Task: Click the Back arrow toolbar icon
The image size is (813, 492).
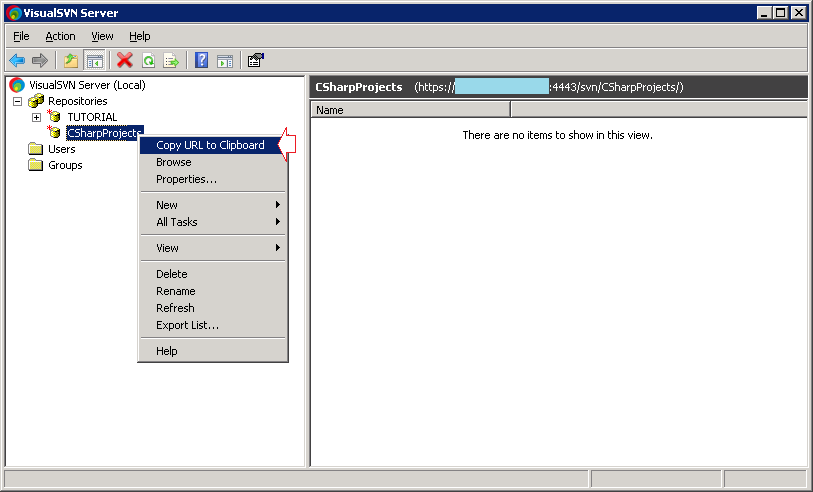Action: (x=17, y=61)
